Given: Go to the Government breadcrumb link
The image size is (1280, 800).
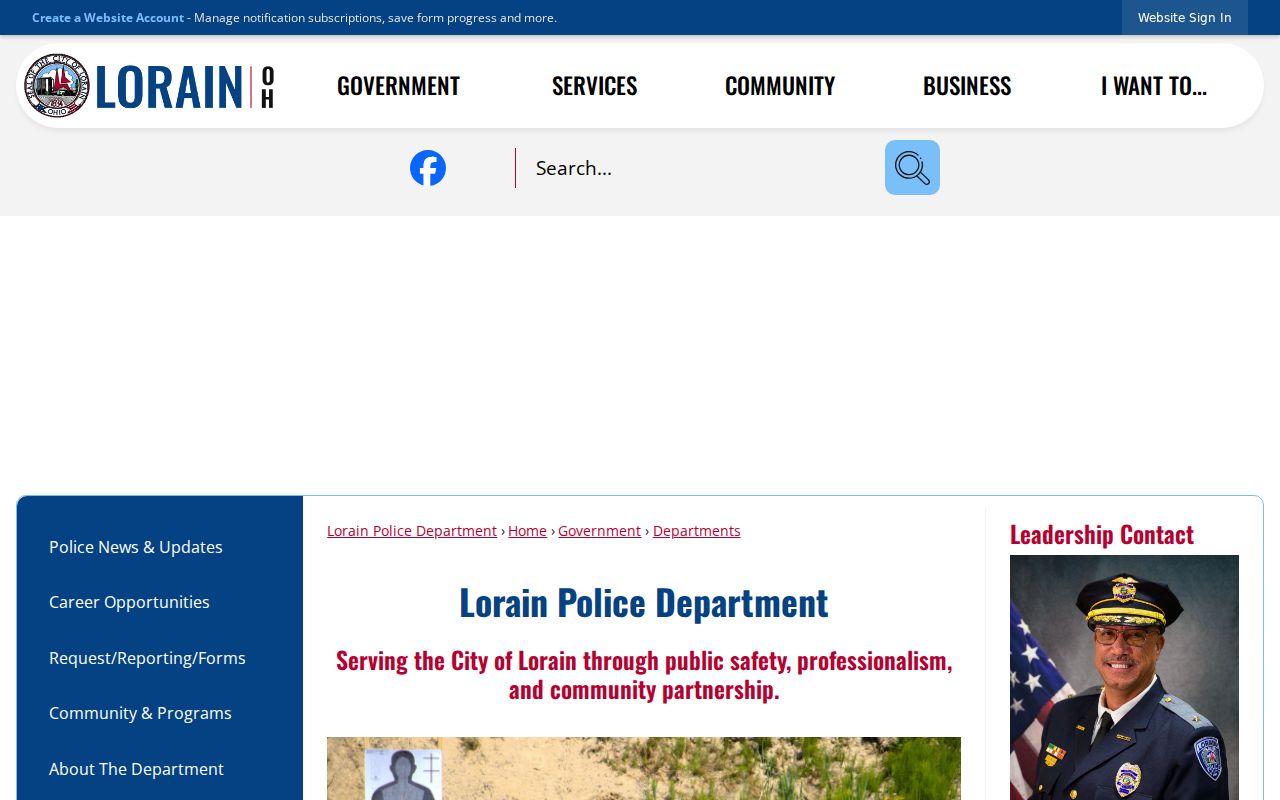Looking at the screenshot, I should point(599,531).
